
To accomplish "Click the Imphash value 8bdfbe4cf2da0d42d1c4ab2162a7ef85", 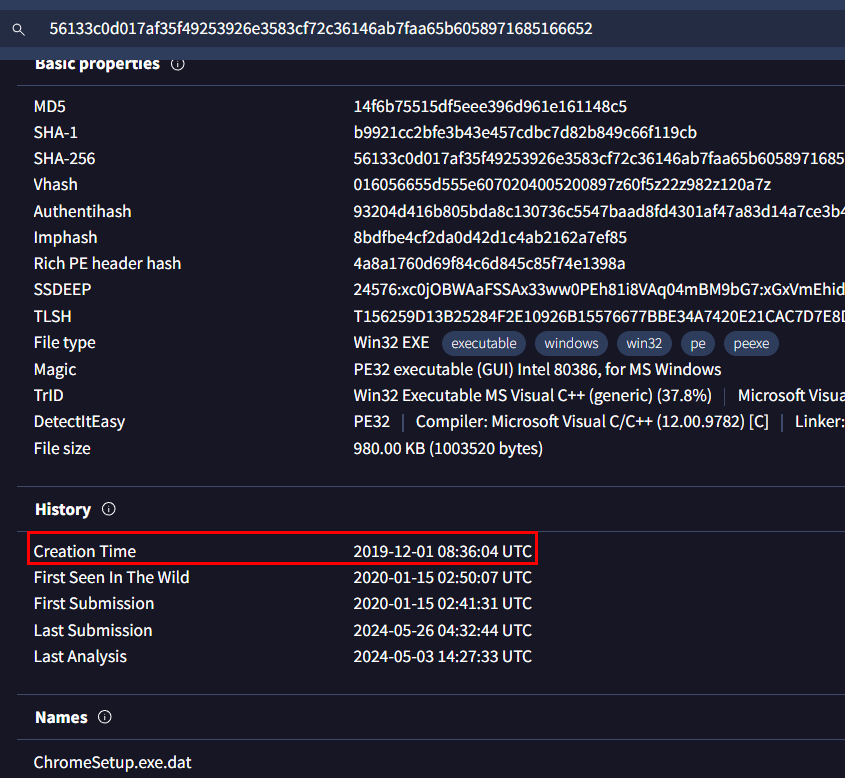I will [x=490, y=238].
